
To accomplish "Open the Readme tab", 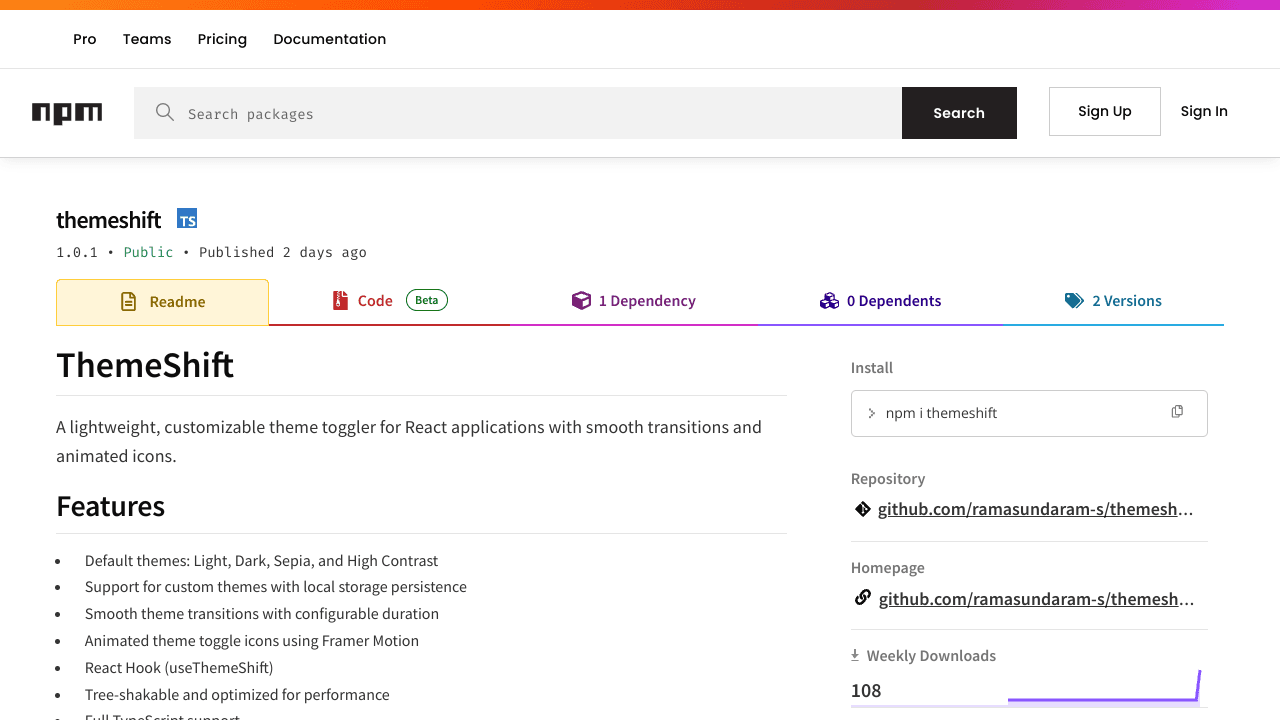I will pos(162,302).
